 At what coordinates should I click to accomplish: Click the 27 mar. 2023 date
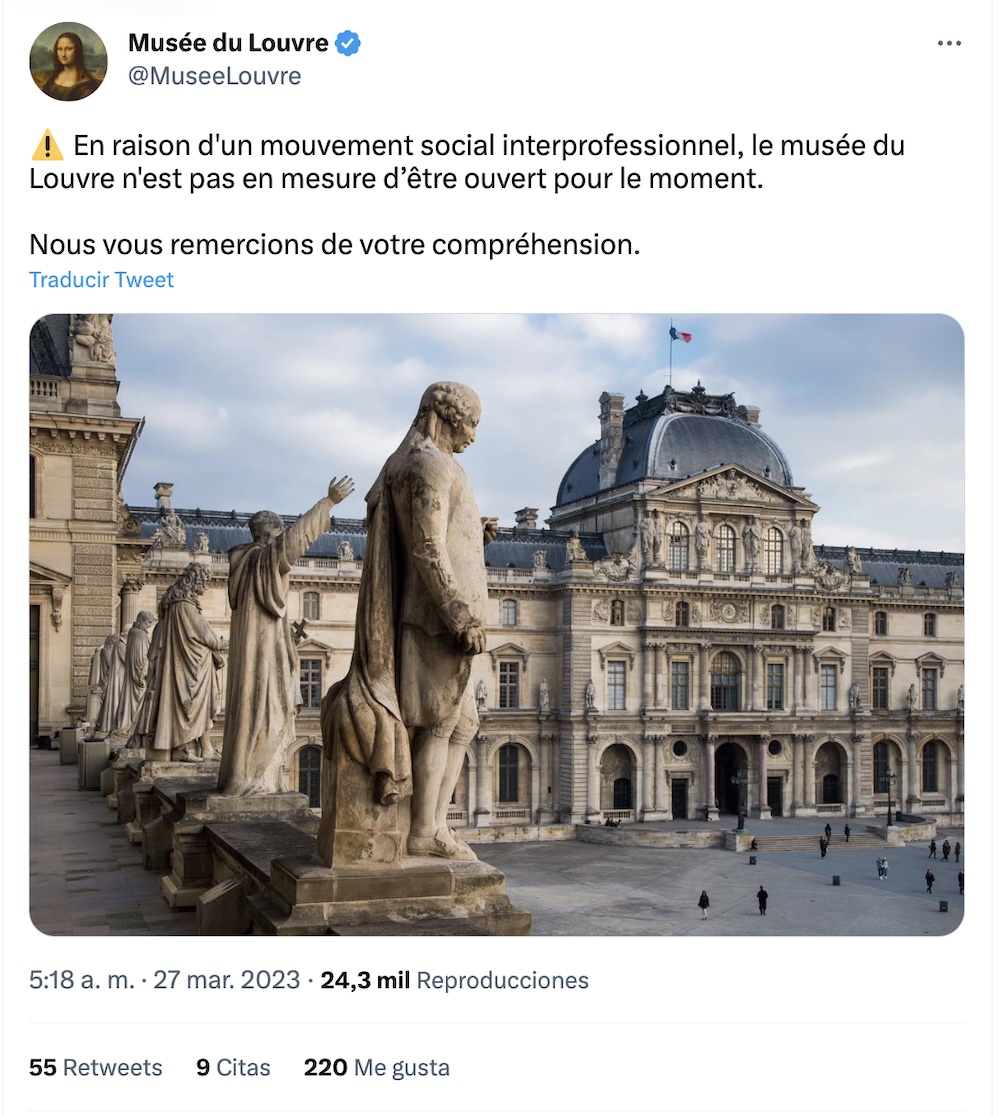pyautogui.click(x=226, y=980)
